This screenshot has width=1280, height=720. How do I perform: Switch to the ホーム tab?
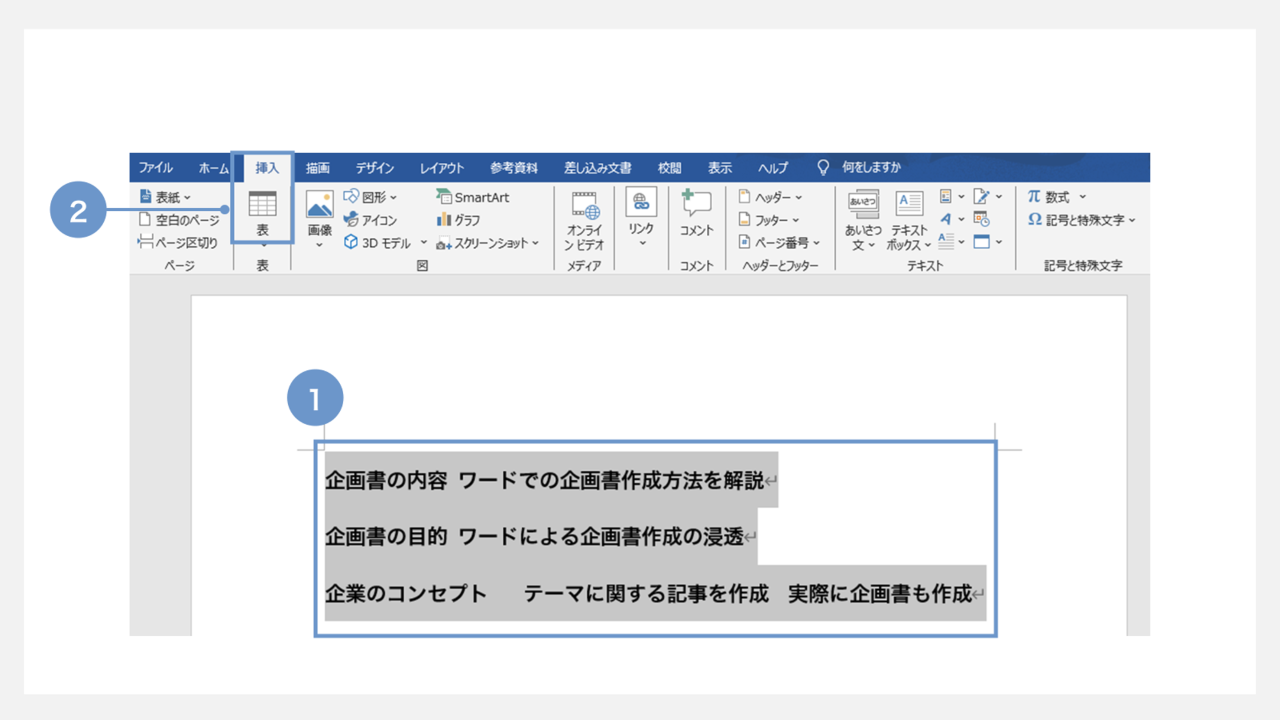[x=213, y=168]
